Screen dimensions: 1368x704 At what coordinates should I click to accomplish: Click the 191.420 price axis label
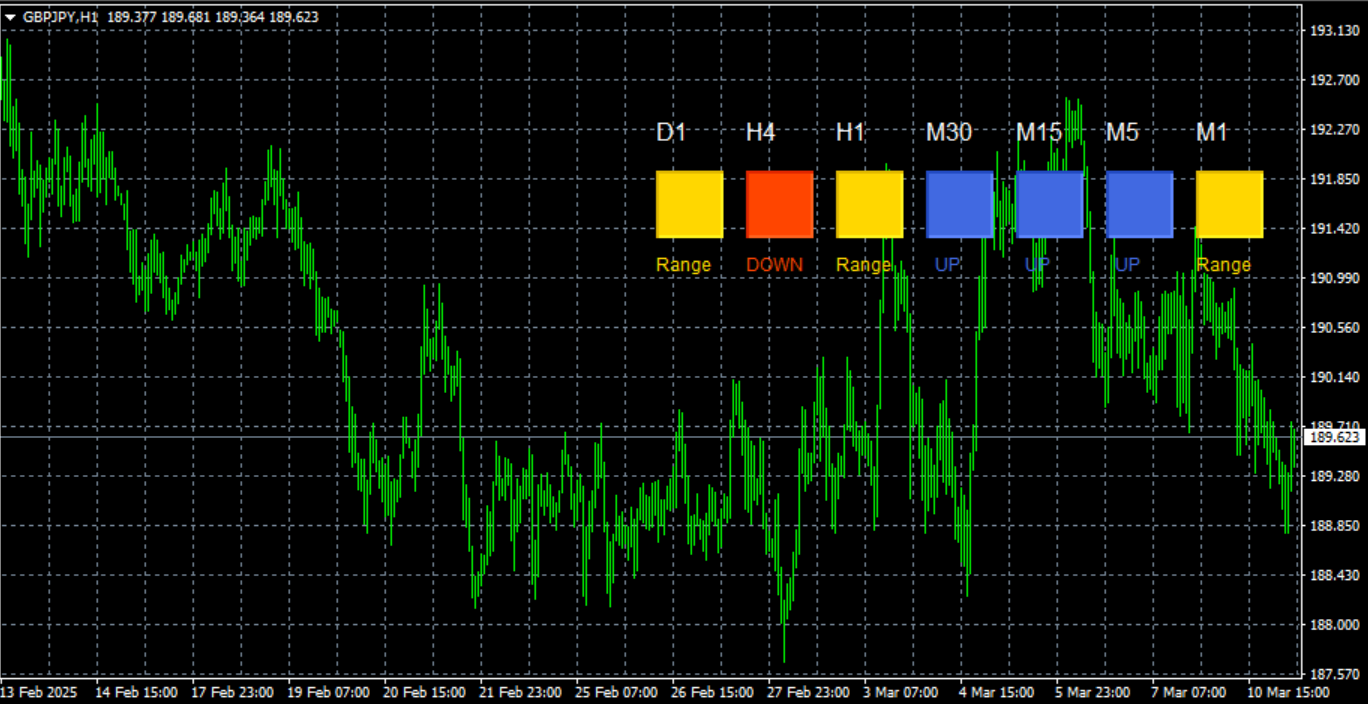[x=1334, y=229]
